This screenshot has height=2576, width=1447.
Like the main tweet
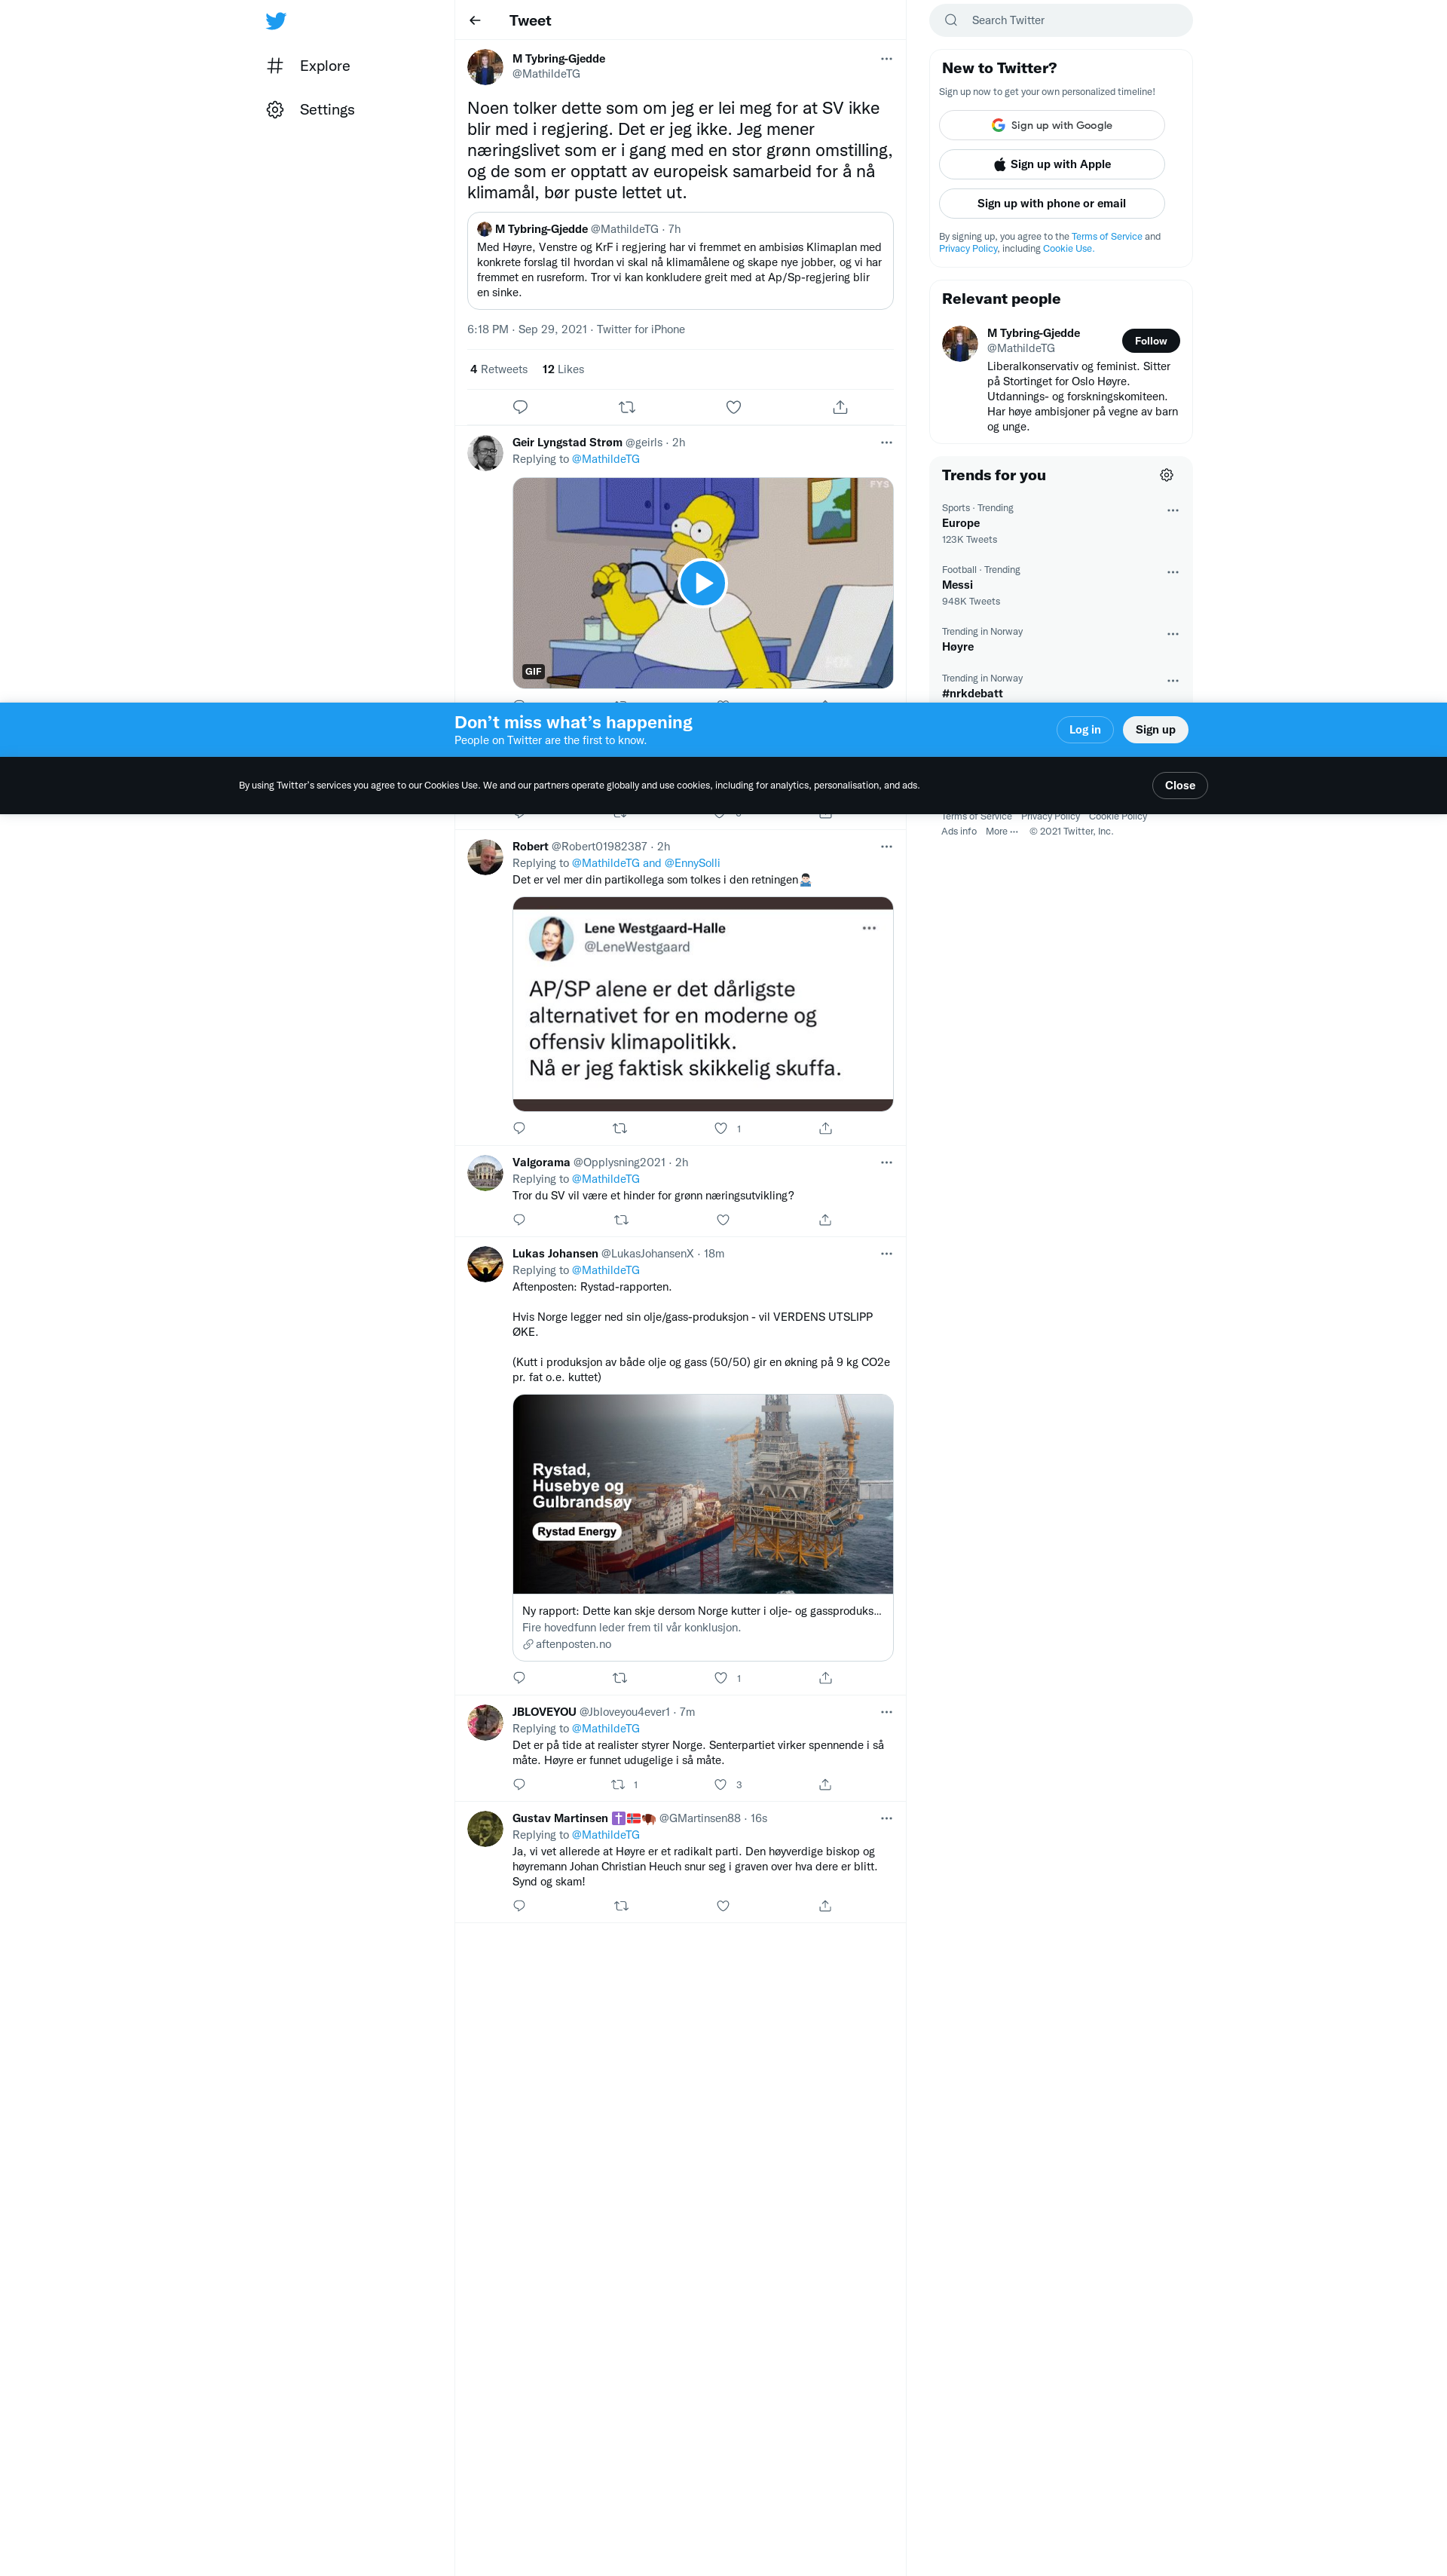[x=733, y=407]
